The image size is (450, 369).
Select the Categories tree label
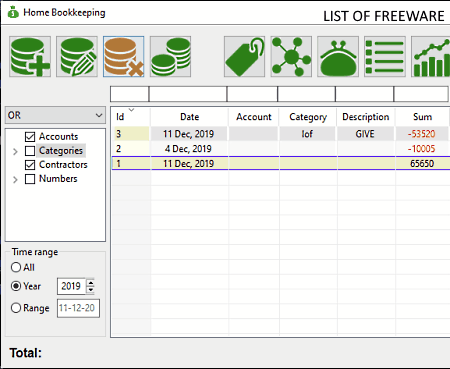pos(61,151)
